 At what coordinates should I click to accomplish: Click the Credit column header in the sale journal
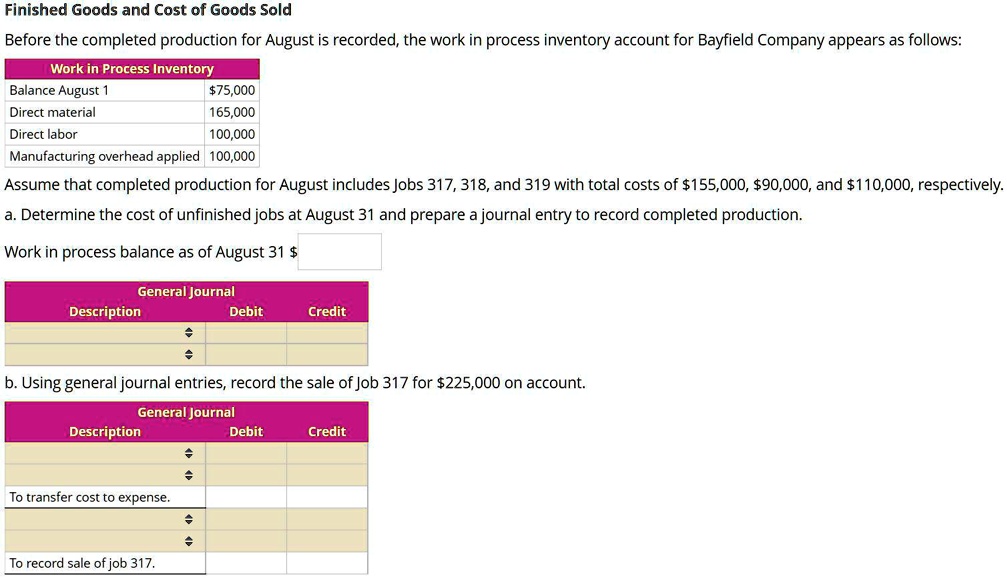pos(326,431)
